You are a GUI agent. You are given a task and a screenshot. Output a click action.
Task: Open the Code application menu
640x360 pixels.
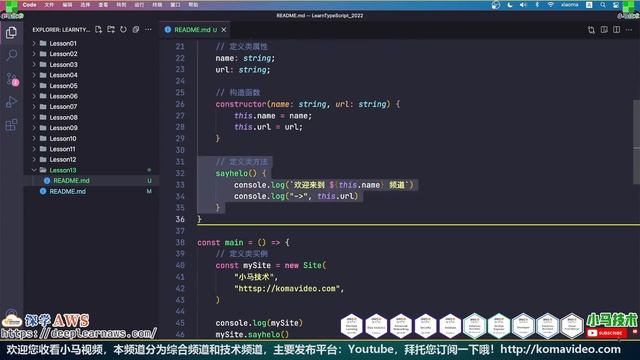tap(29, 5)
